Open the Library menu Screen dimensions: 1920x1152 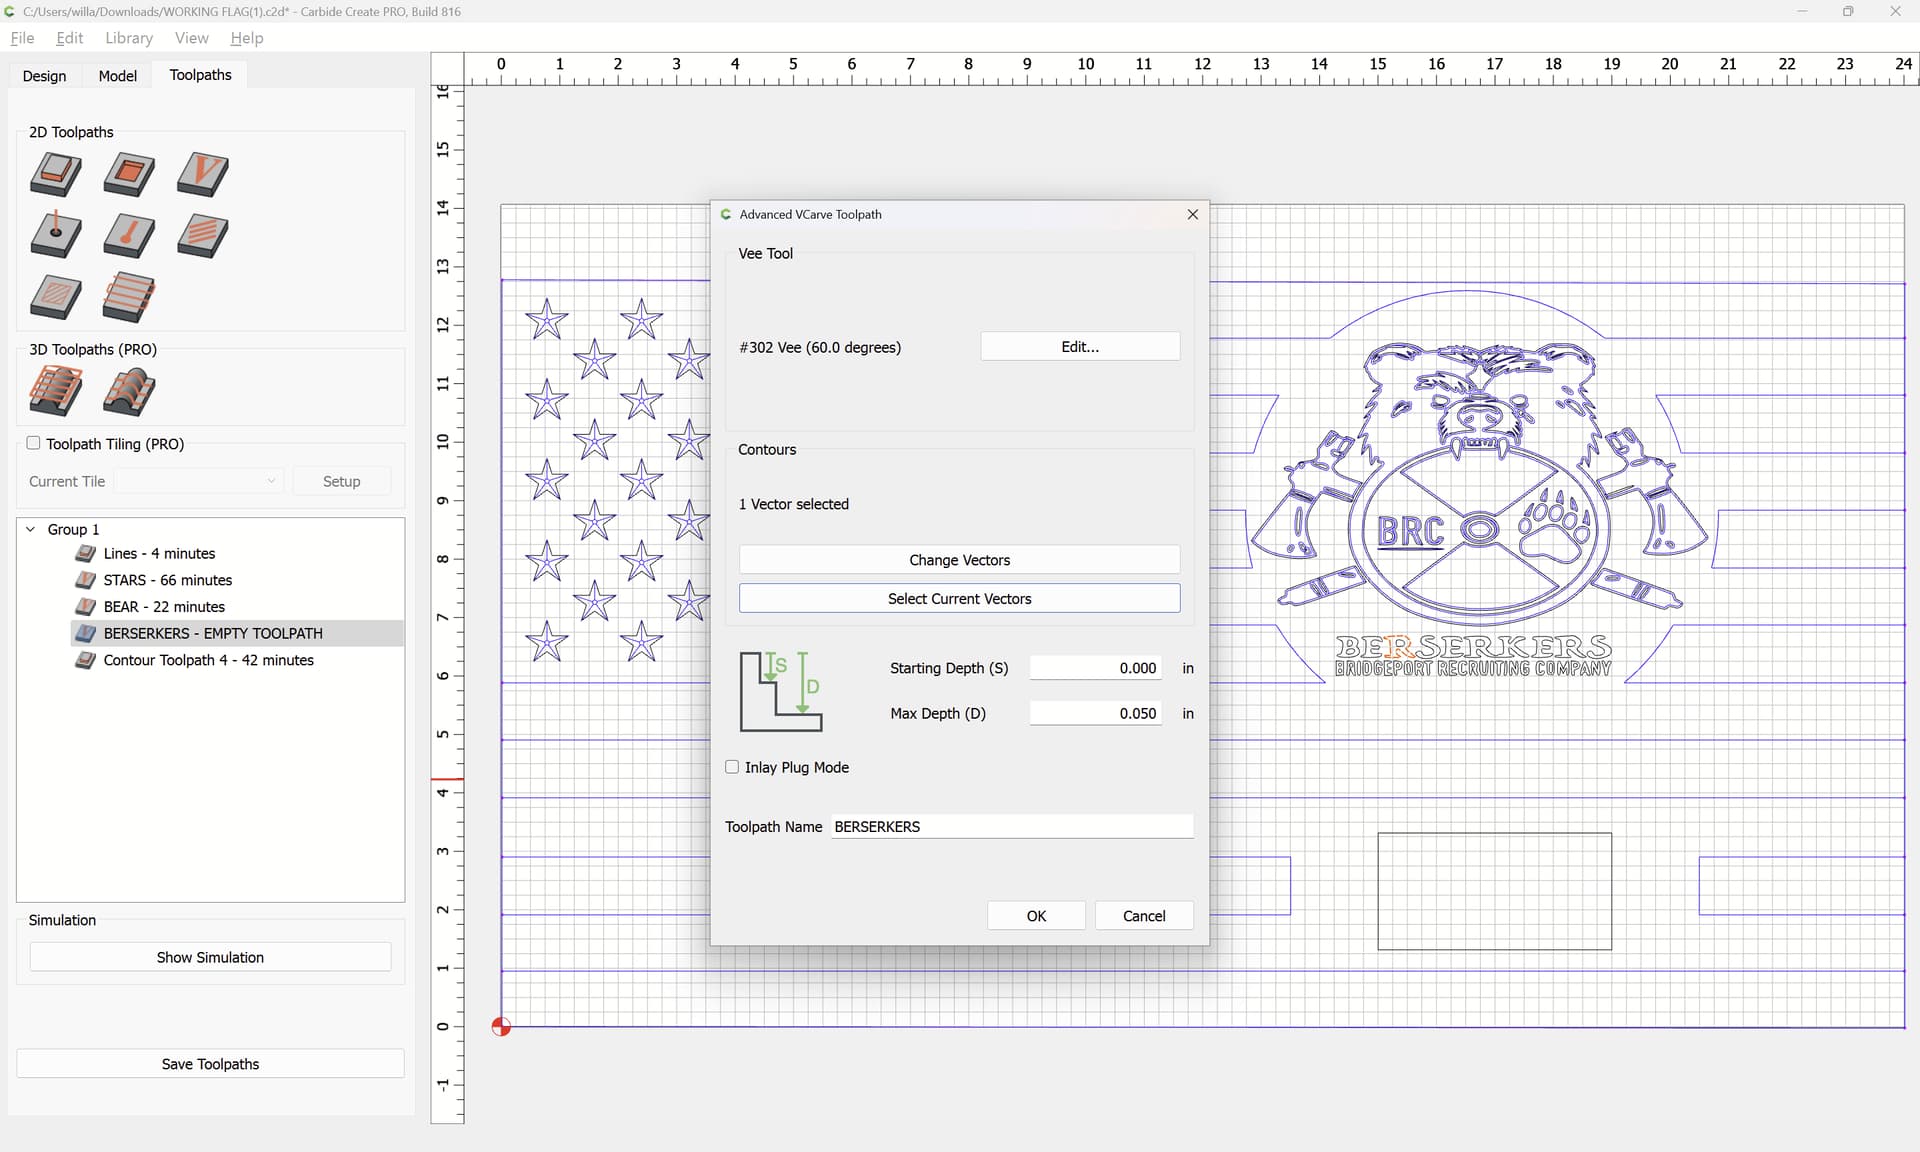(129, 38)
